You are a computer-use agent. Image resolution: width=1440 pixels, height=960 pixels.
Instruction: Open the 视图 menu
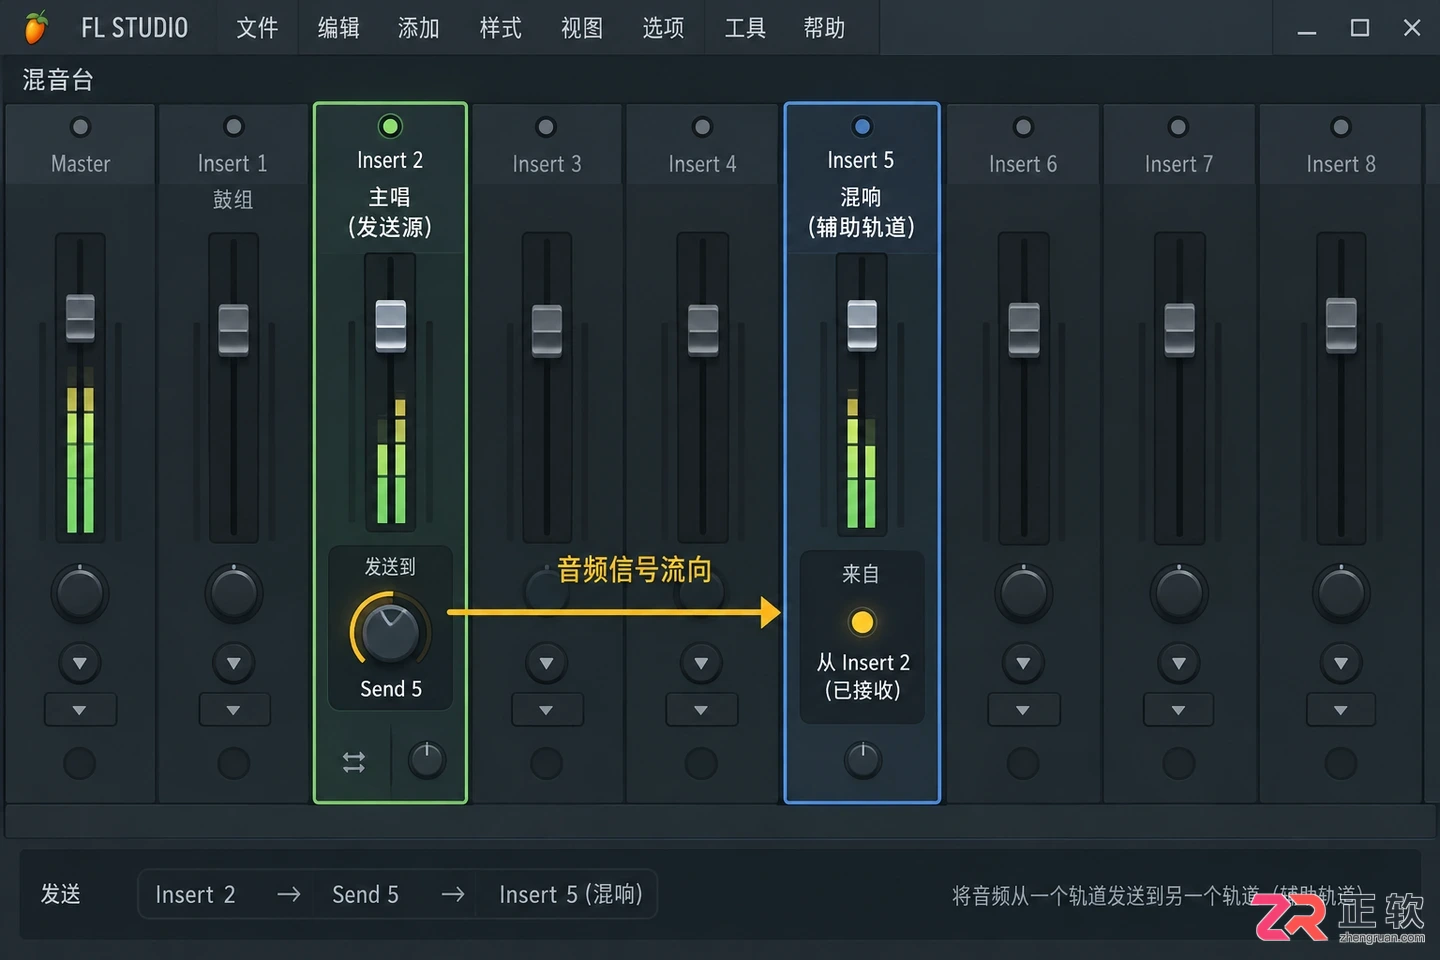tap(581, 28)
